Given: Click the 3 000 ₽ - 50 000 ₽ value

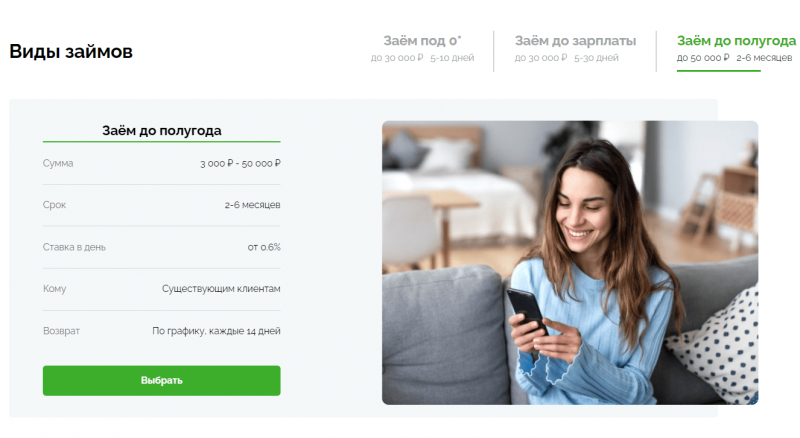Looking at the screenshot, I should tap(240, 163).
